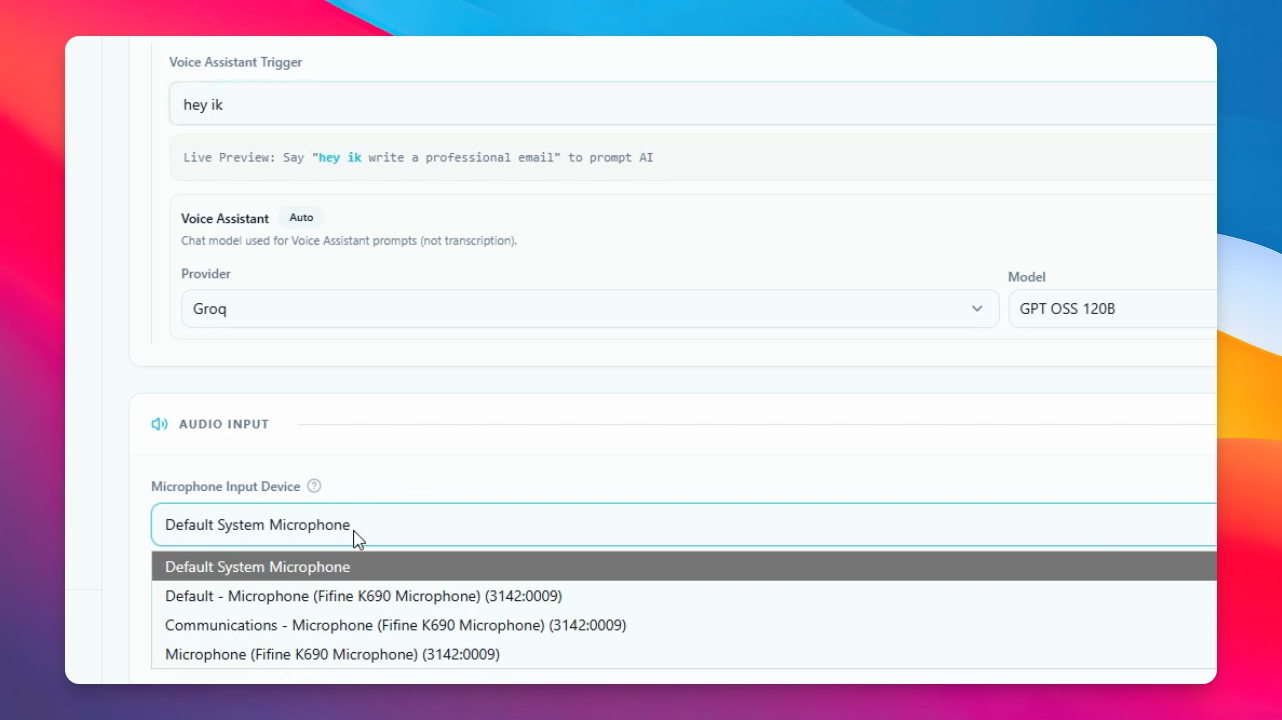The width and height of the screenshot is (1282, 720).
Task: Click the AUDIO INPUT section heading
Action: click(x=224, y=424)
